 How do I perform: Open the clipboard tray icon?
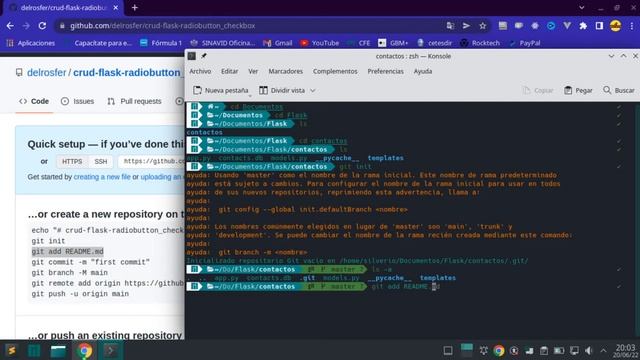tap(544, 351)
